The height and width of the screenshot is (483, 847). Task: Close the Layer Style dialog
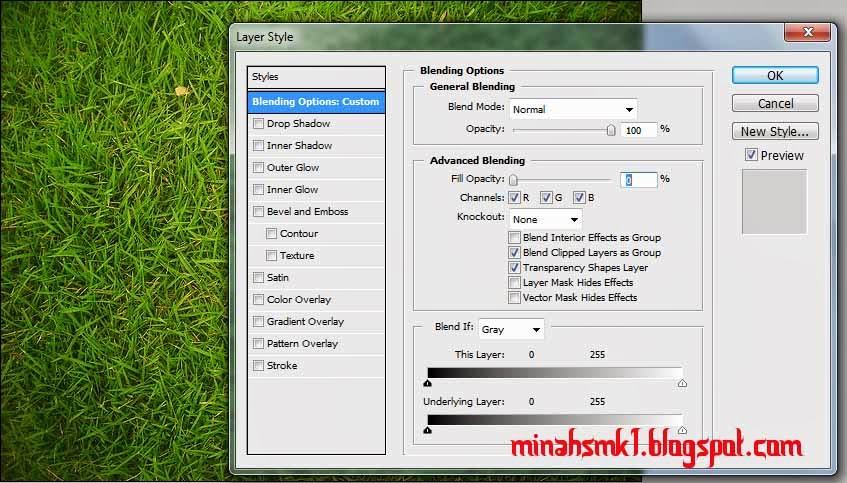[807, 32]
